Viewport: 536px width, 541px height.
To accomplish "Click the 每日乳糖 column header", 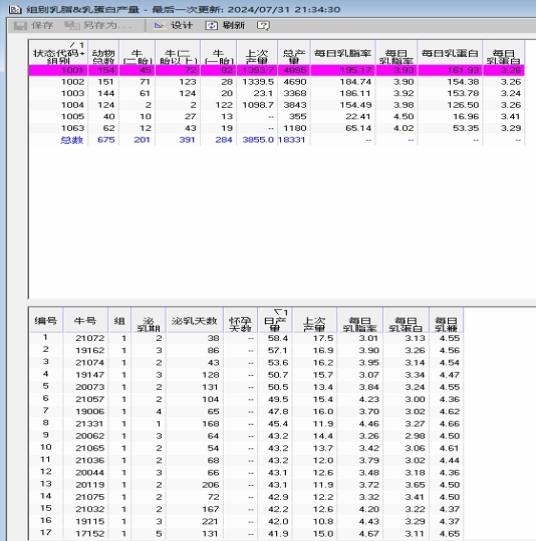I will click(446, 321).
